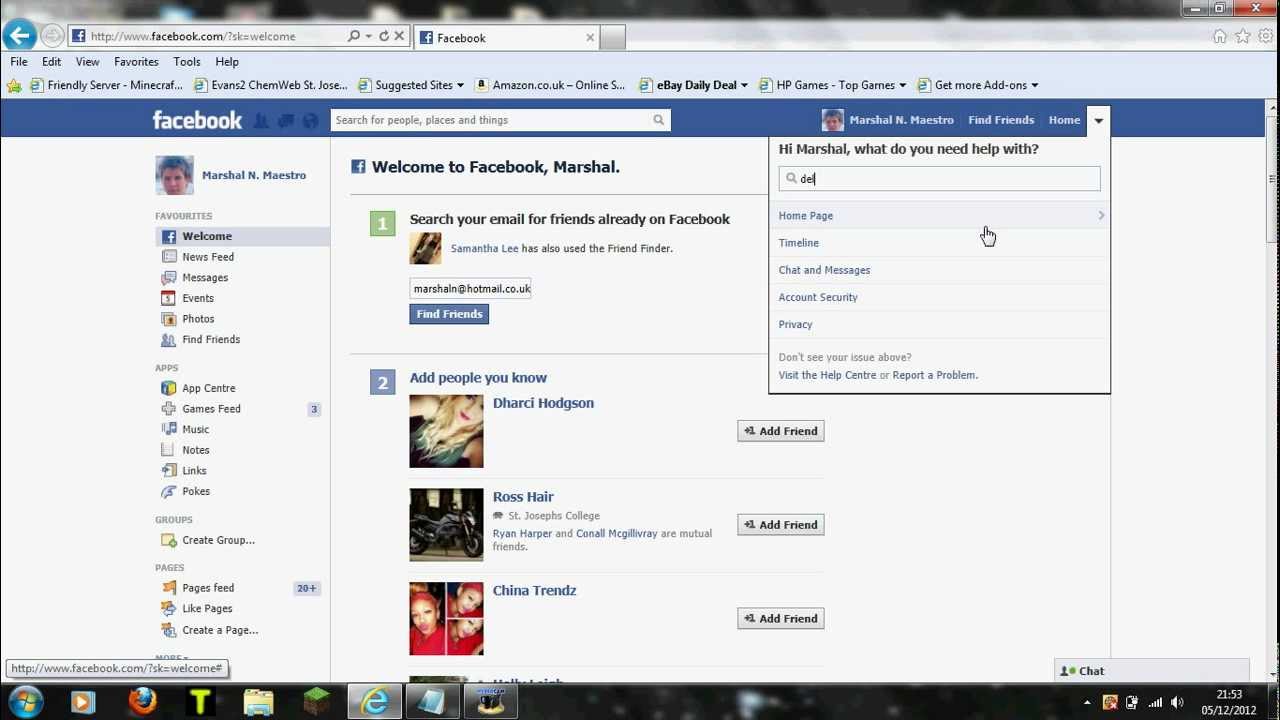Click the address bar search magnifier icon

click(353, 36)
